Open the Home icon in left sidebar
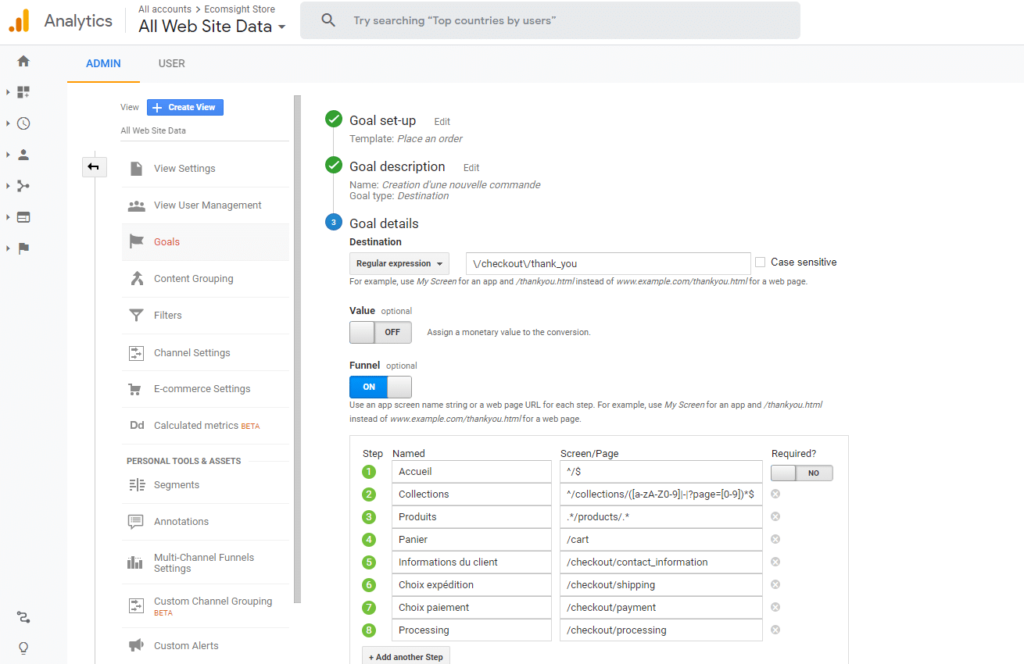Screen dimensions: 1024x664 pos(24,61)
